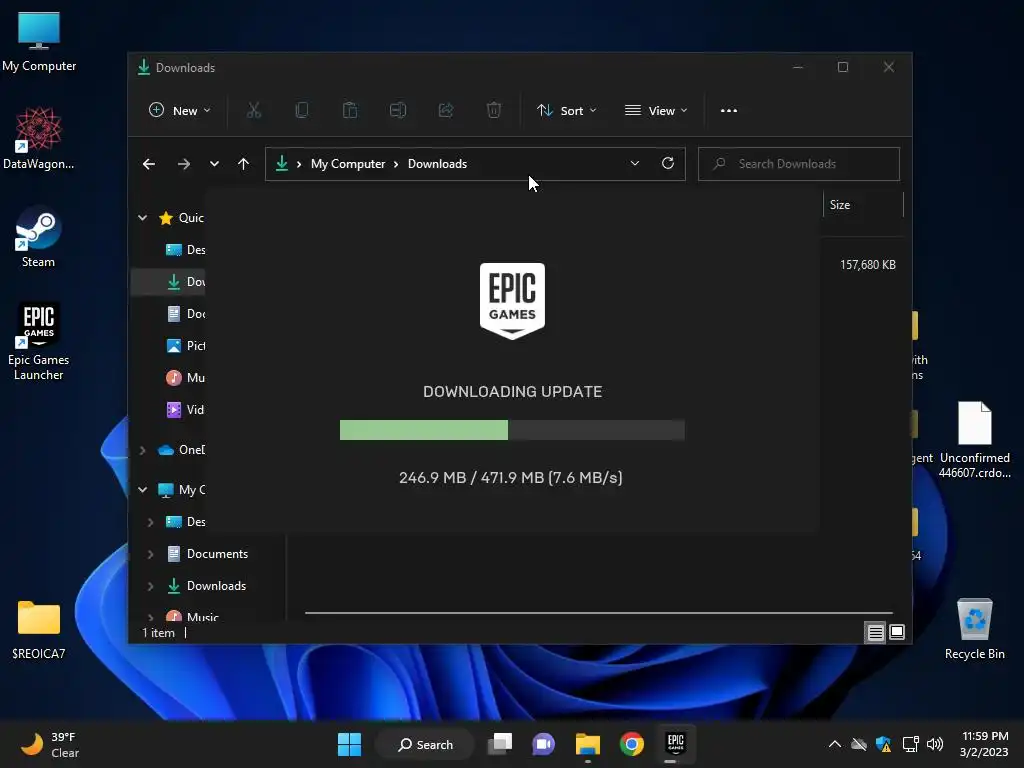Open My Computer desktop icon
1024x768 pixels.
pyautogui.click(x=39, y=42)
